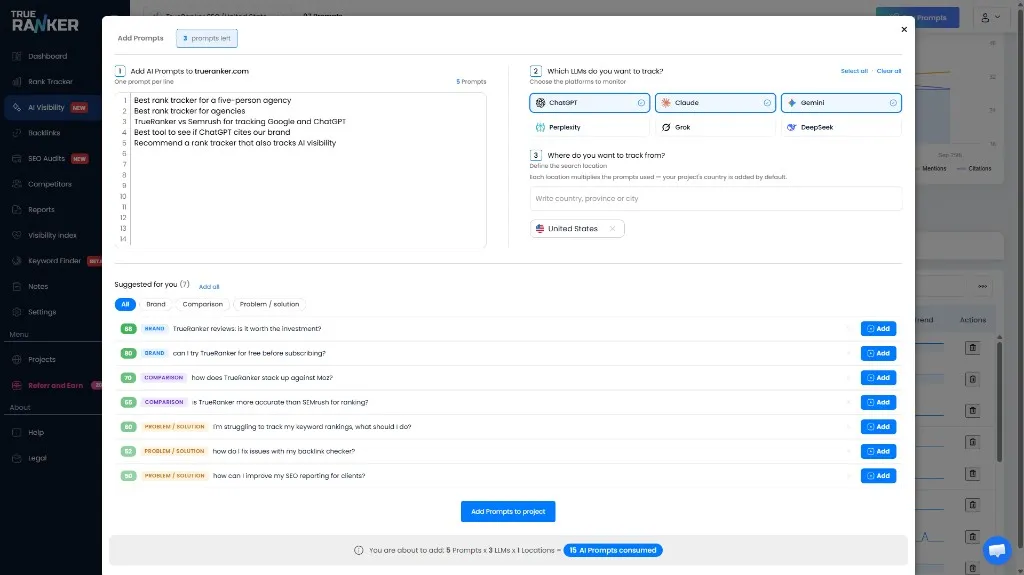The height and width of the screenshot is (575, 1024).
Task: Click the 3 prompts left badge
Action: (x=206, y=39)
